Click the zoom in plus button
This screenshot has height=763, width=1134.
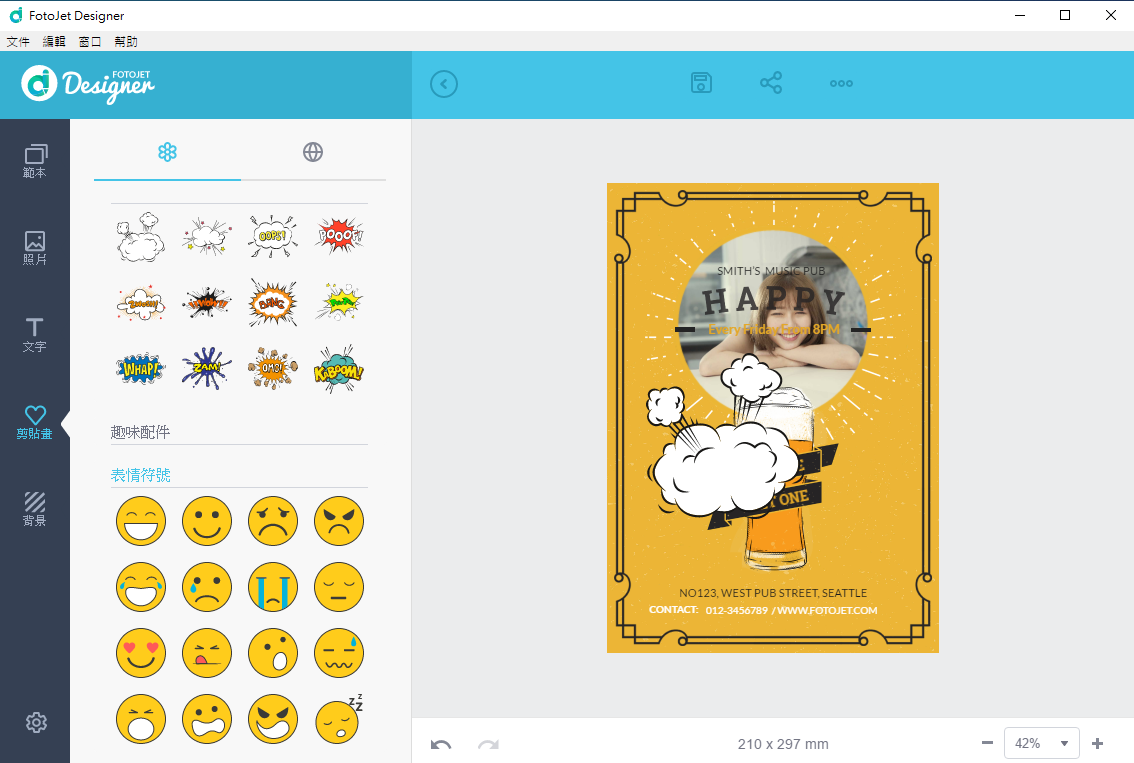tap(1097, 743)
